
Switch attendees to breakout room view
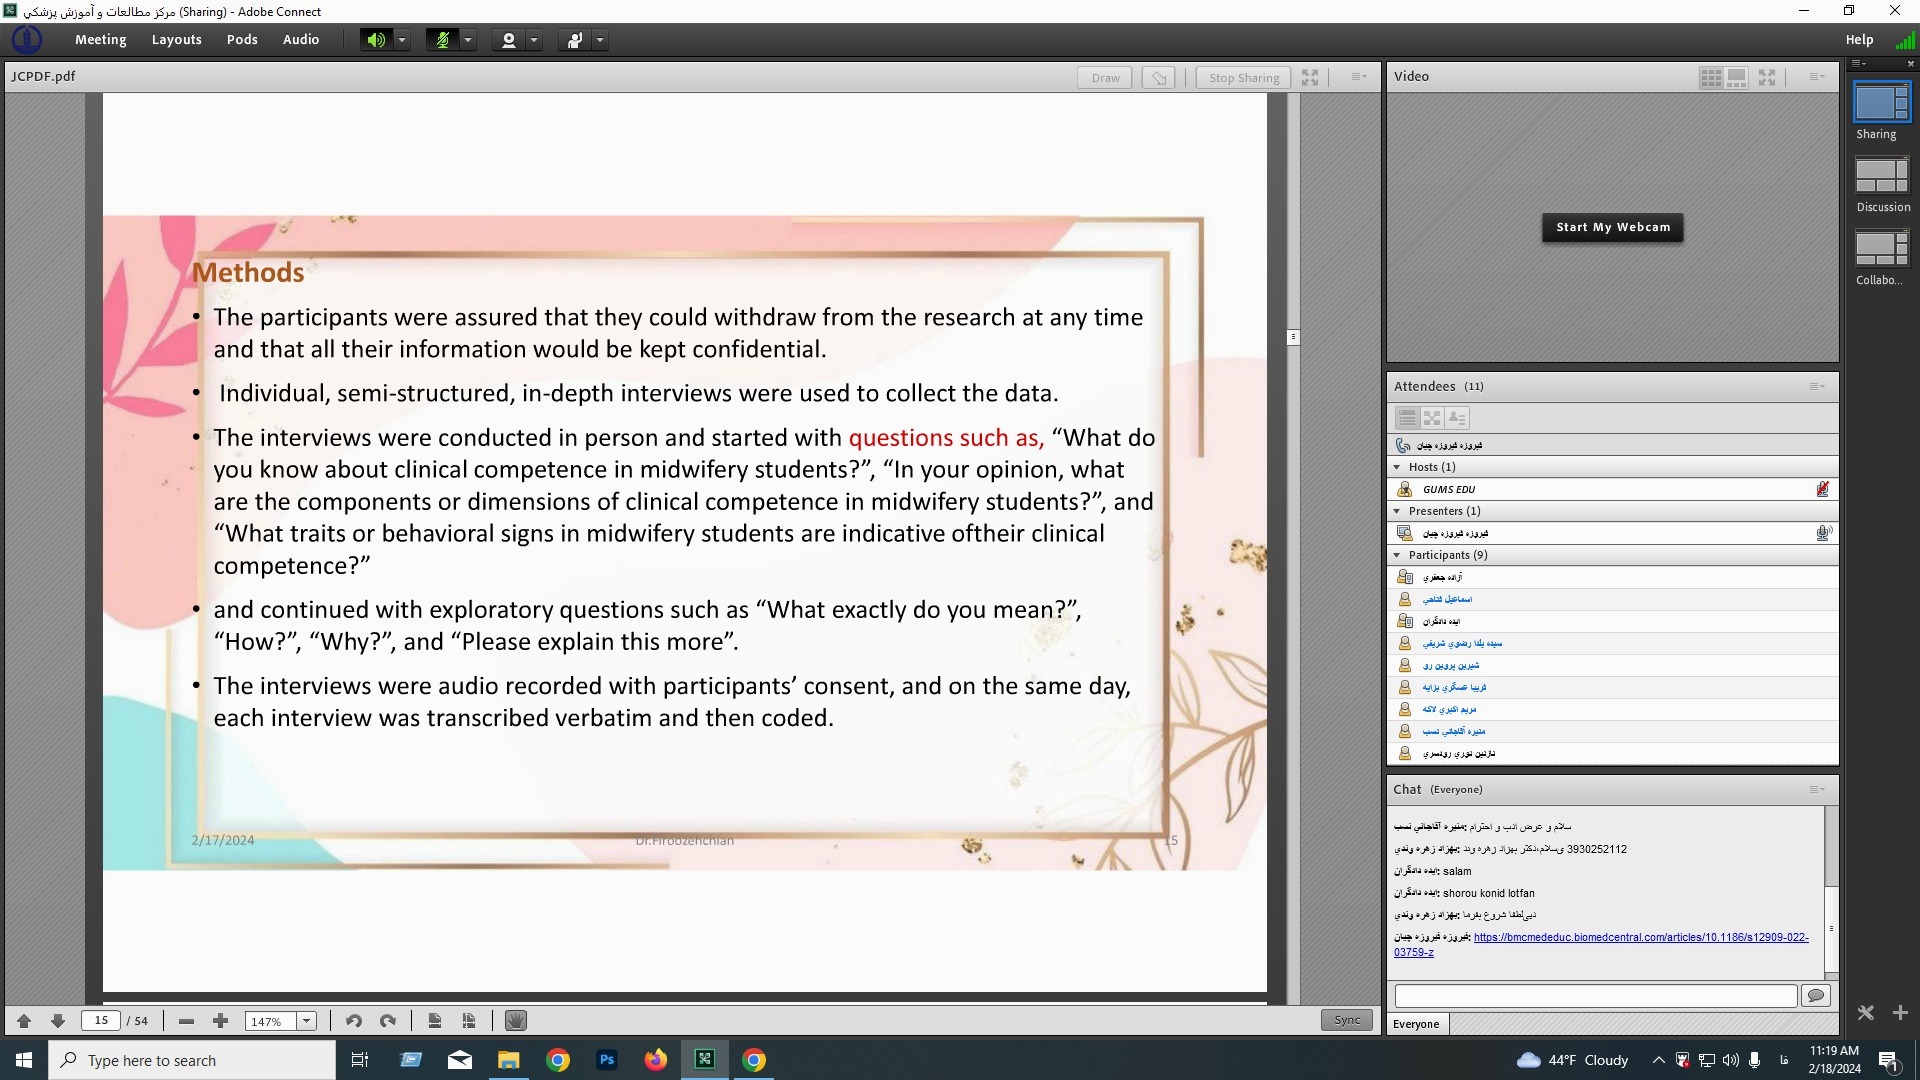[1432, 418]
